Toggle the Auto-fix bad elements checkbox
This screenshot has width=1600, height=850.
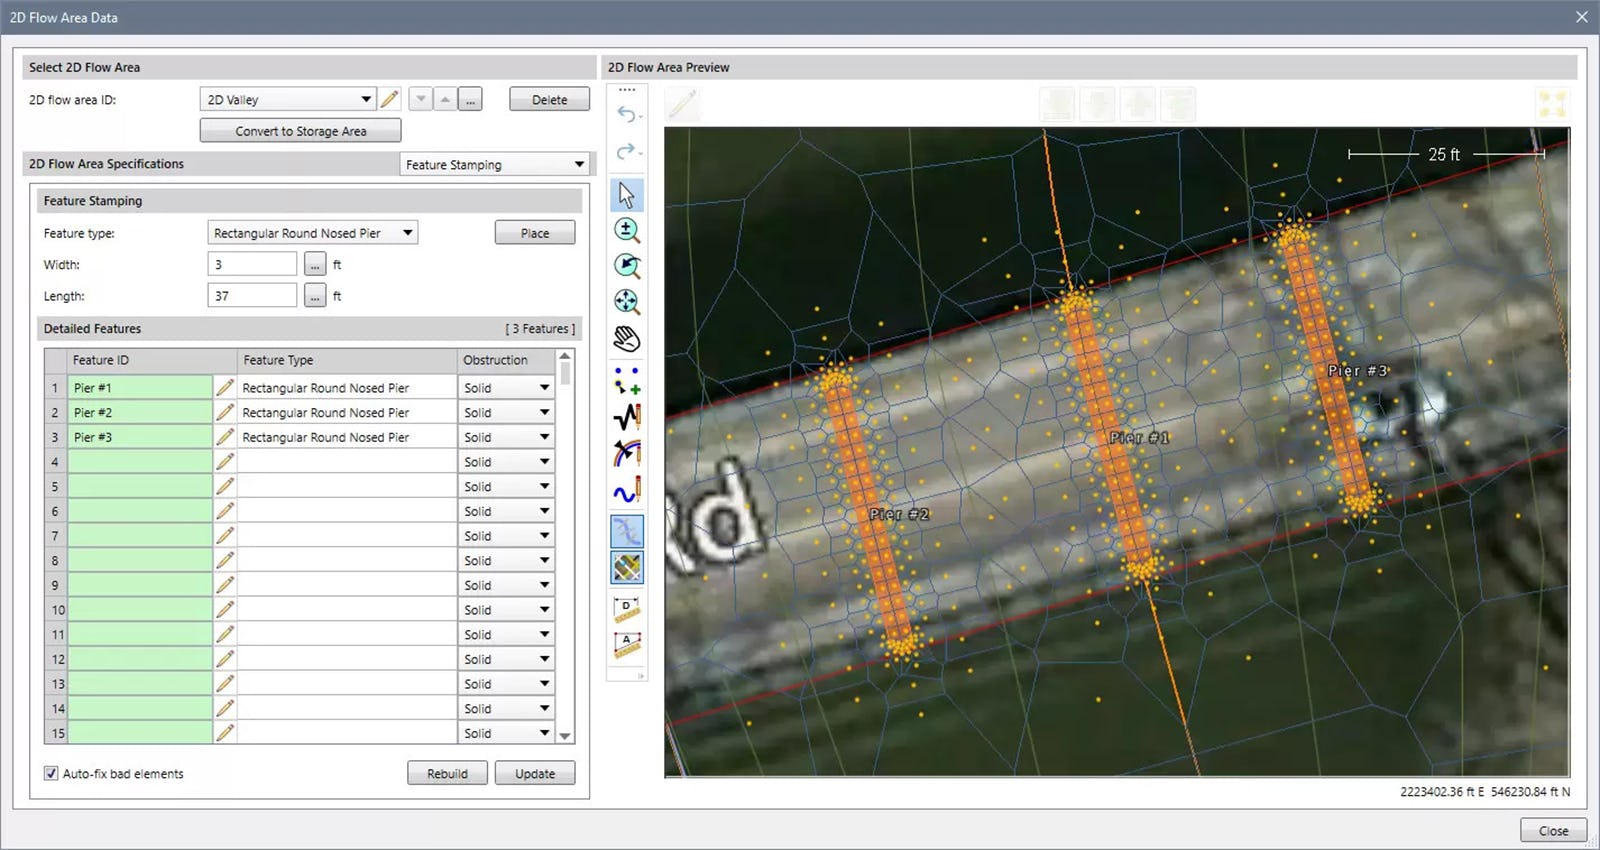point(51,774)
